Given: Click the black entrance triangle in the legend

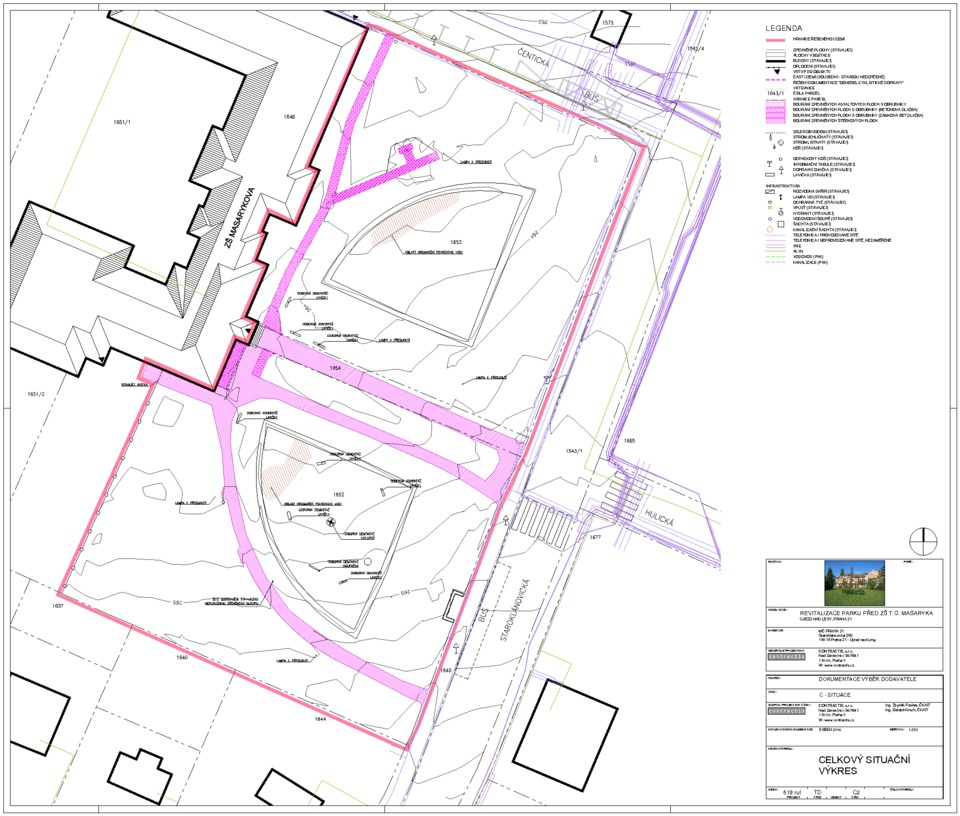Looking at the screenshot, I should point(778,71).
